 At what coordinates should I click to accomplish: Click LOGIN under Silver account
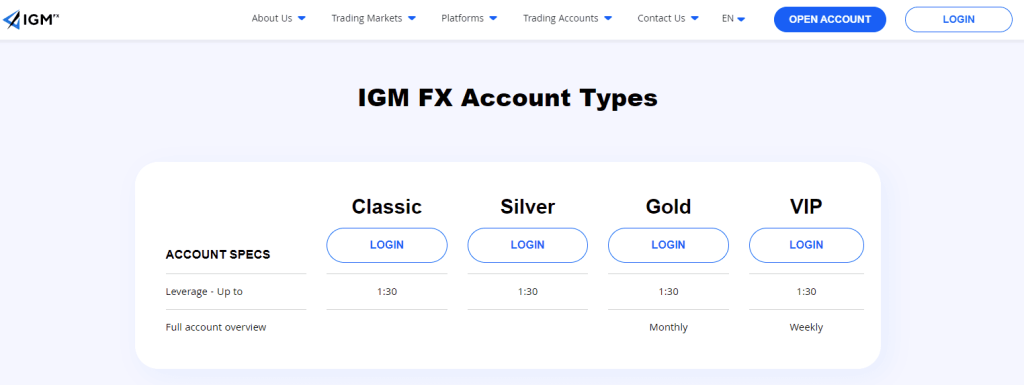(x=528, y=245)
